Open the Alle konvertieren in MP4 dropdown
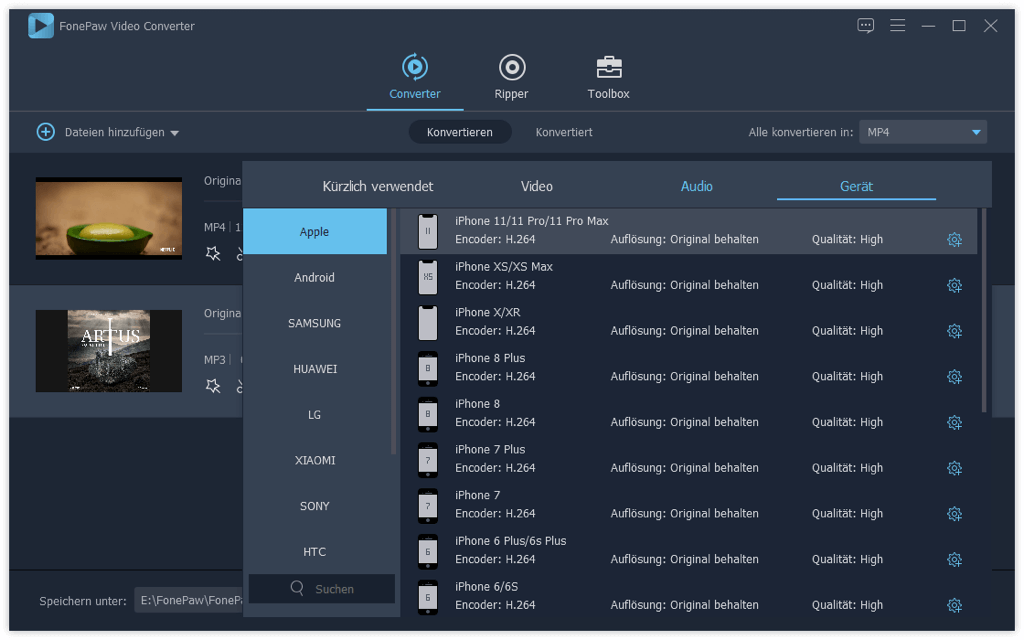 coord(923,132)
